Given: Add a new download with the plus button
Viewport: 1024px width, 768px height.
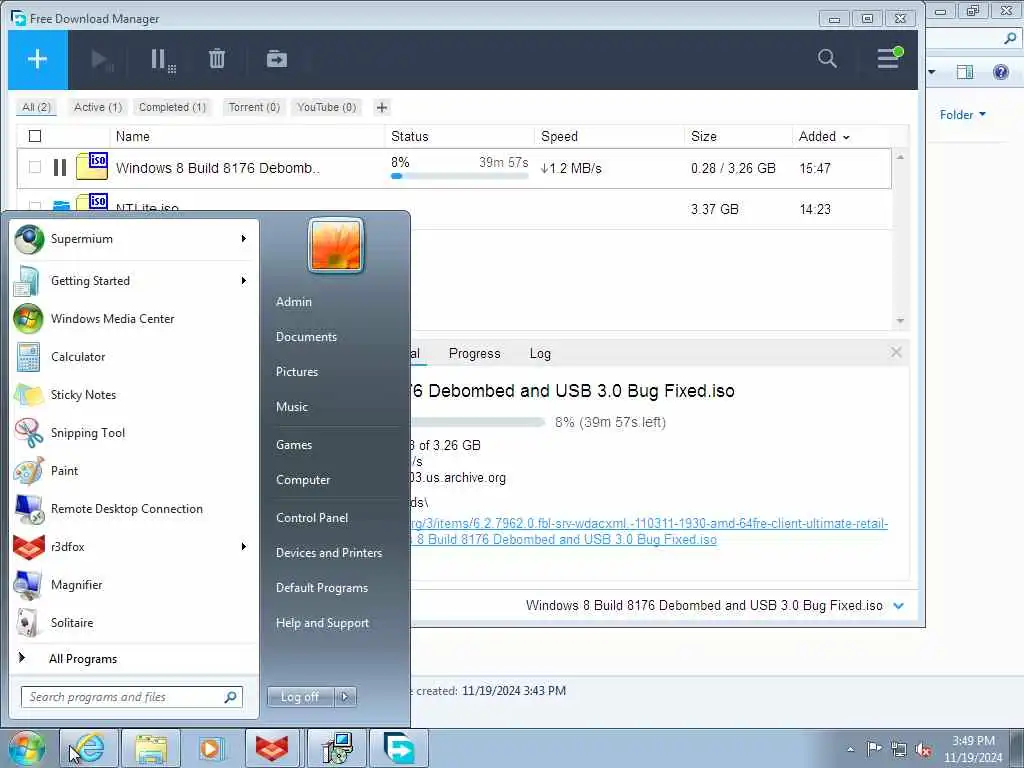Looking at the screenshot, I should [x=37, y=59].
